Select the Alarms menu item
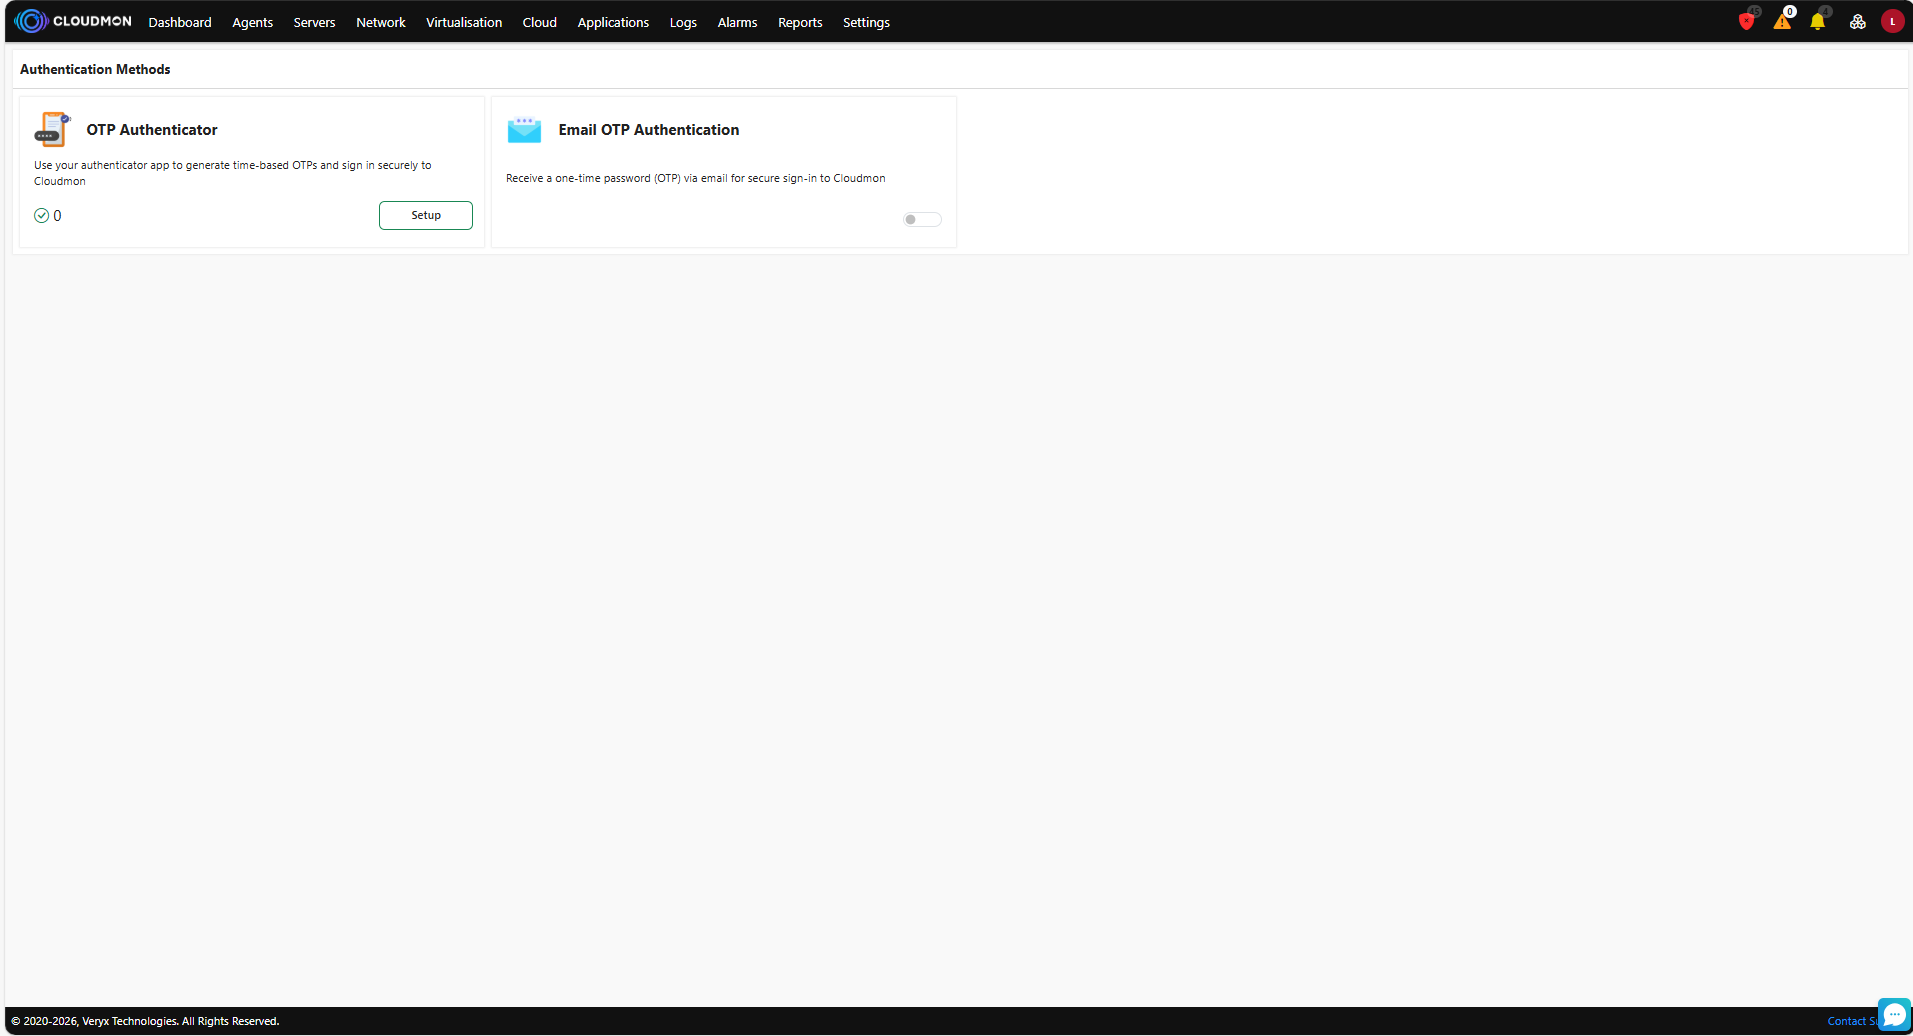Screen dimensions: 1913x1036 click(x=737, y=22)
